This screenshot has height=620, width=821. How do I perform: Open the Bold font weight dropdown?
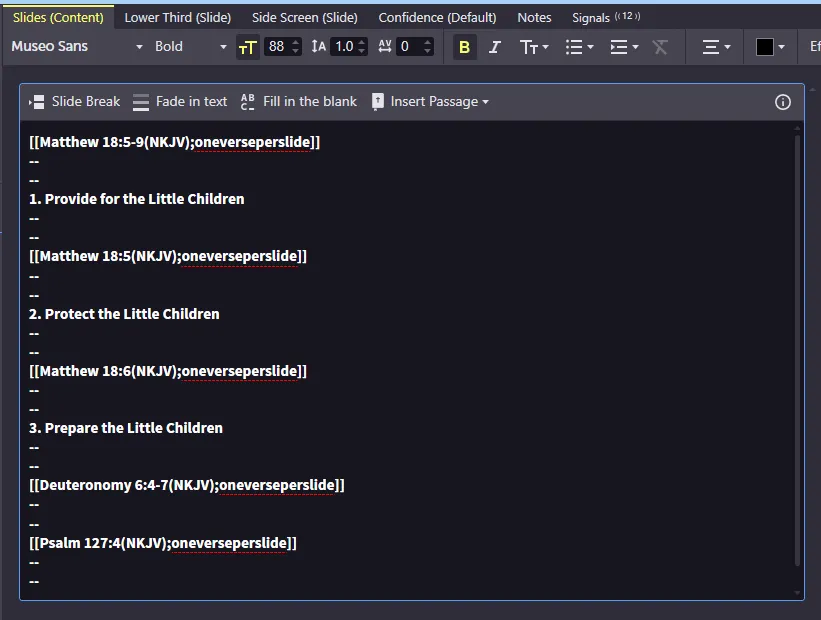coord(191,47)
